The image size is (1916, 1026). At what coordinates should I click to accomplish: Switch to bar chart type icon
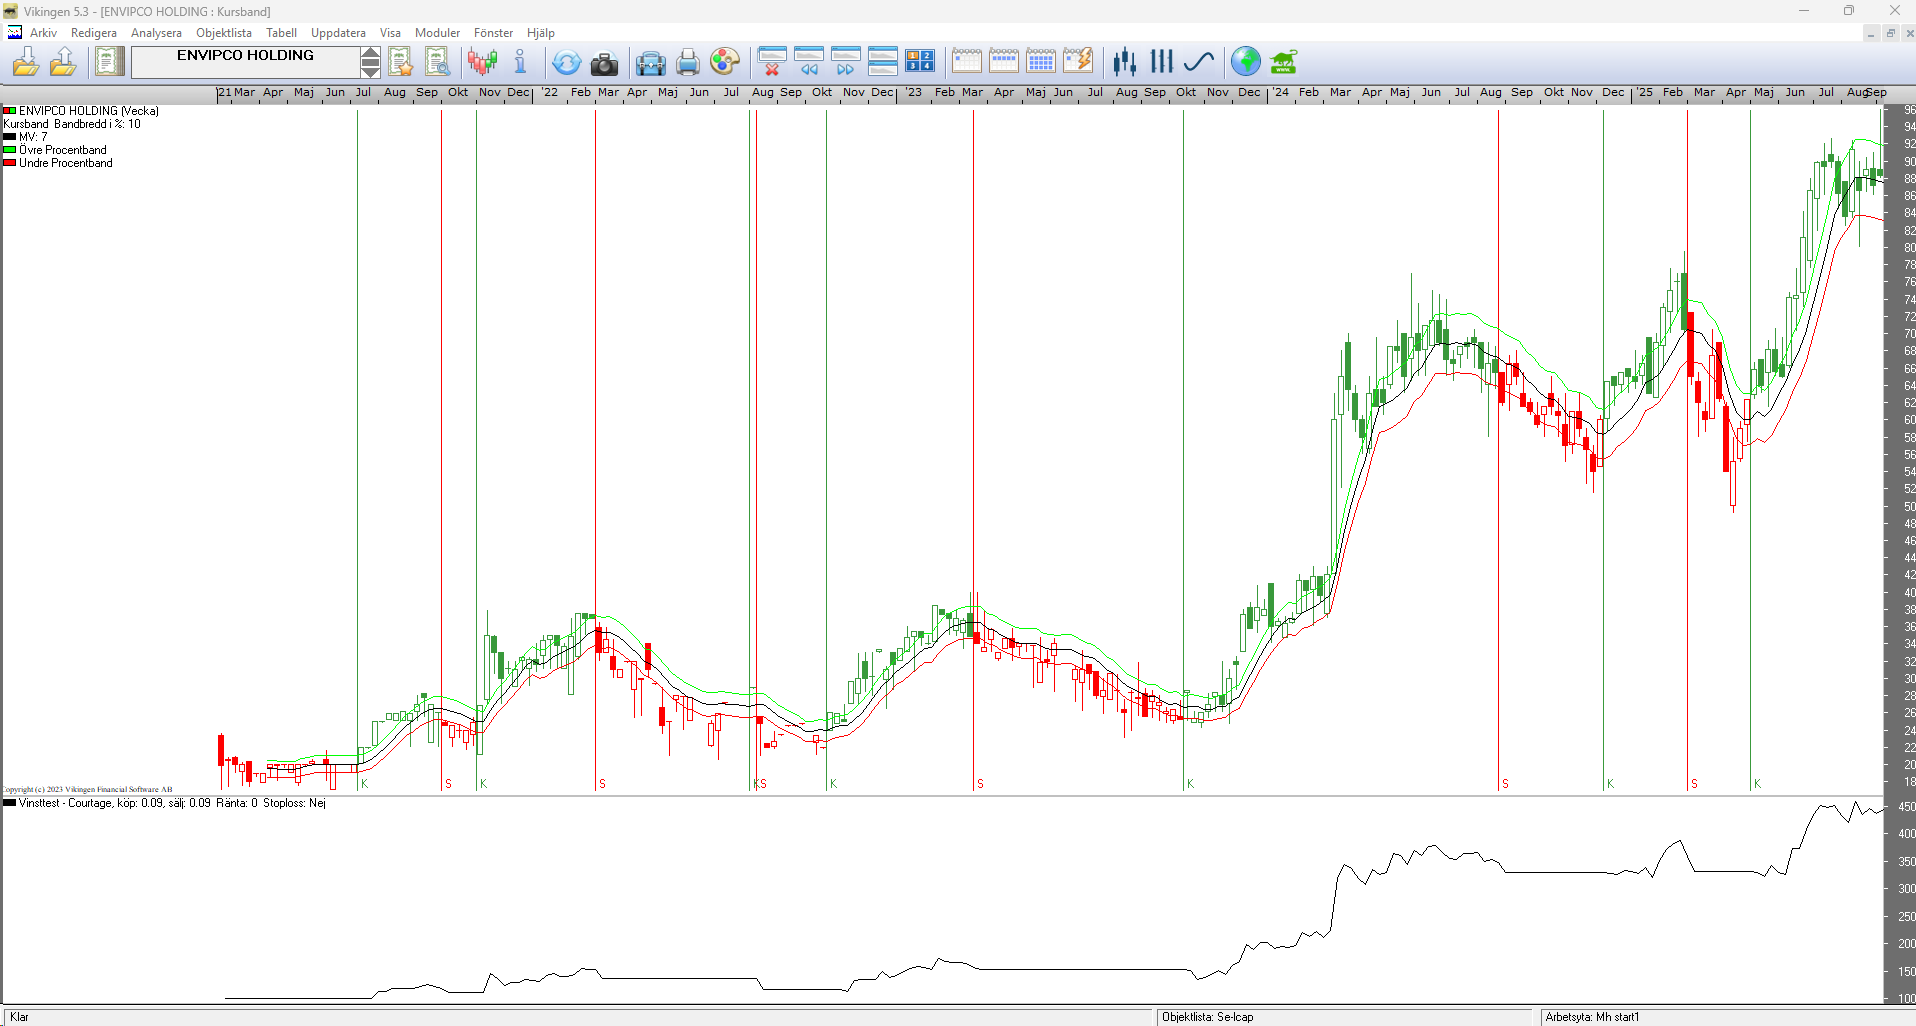pos(1161,62)
